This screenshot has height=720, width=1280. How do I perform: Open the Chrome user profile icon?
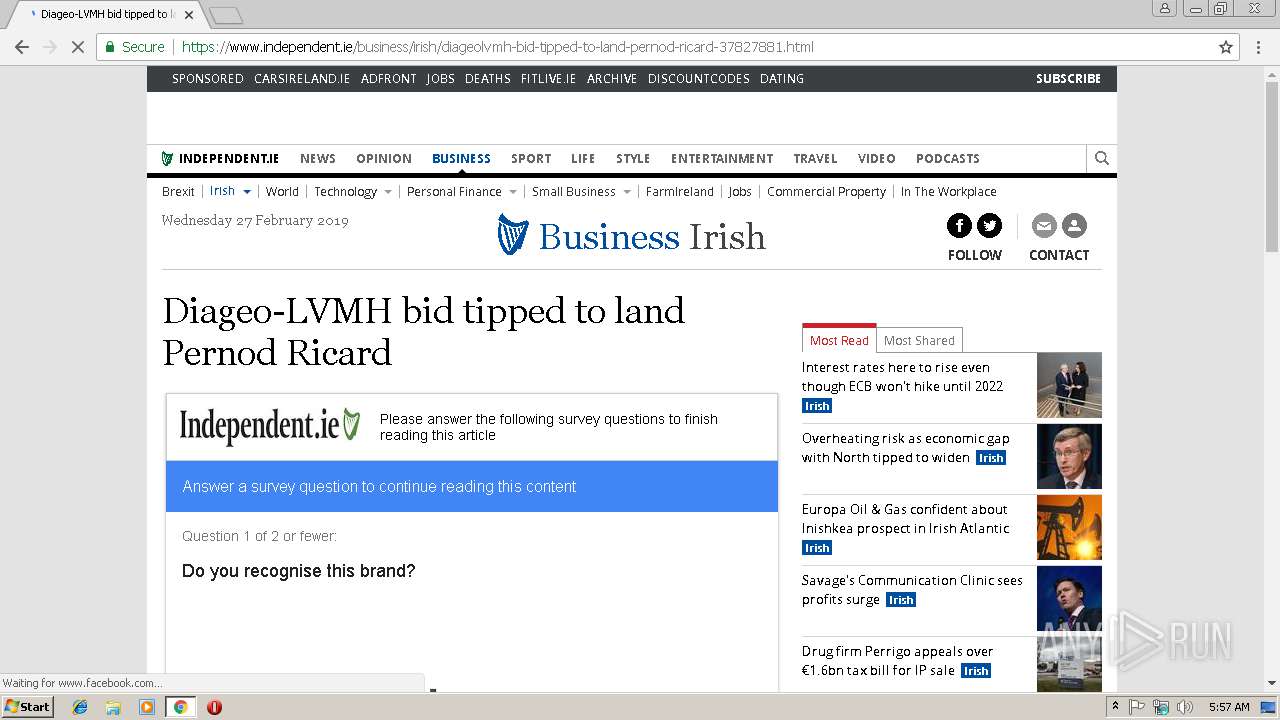[x=1165, y=8]
